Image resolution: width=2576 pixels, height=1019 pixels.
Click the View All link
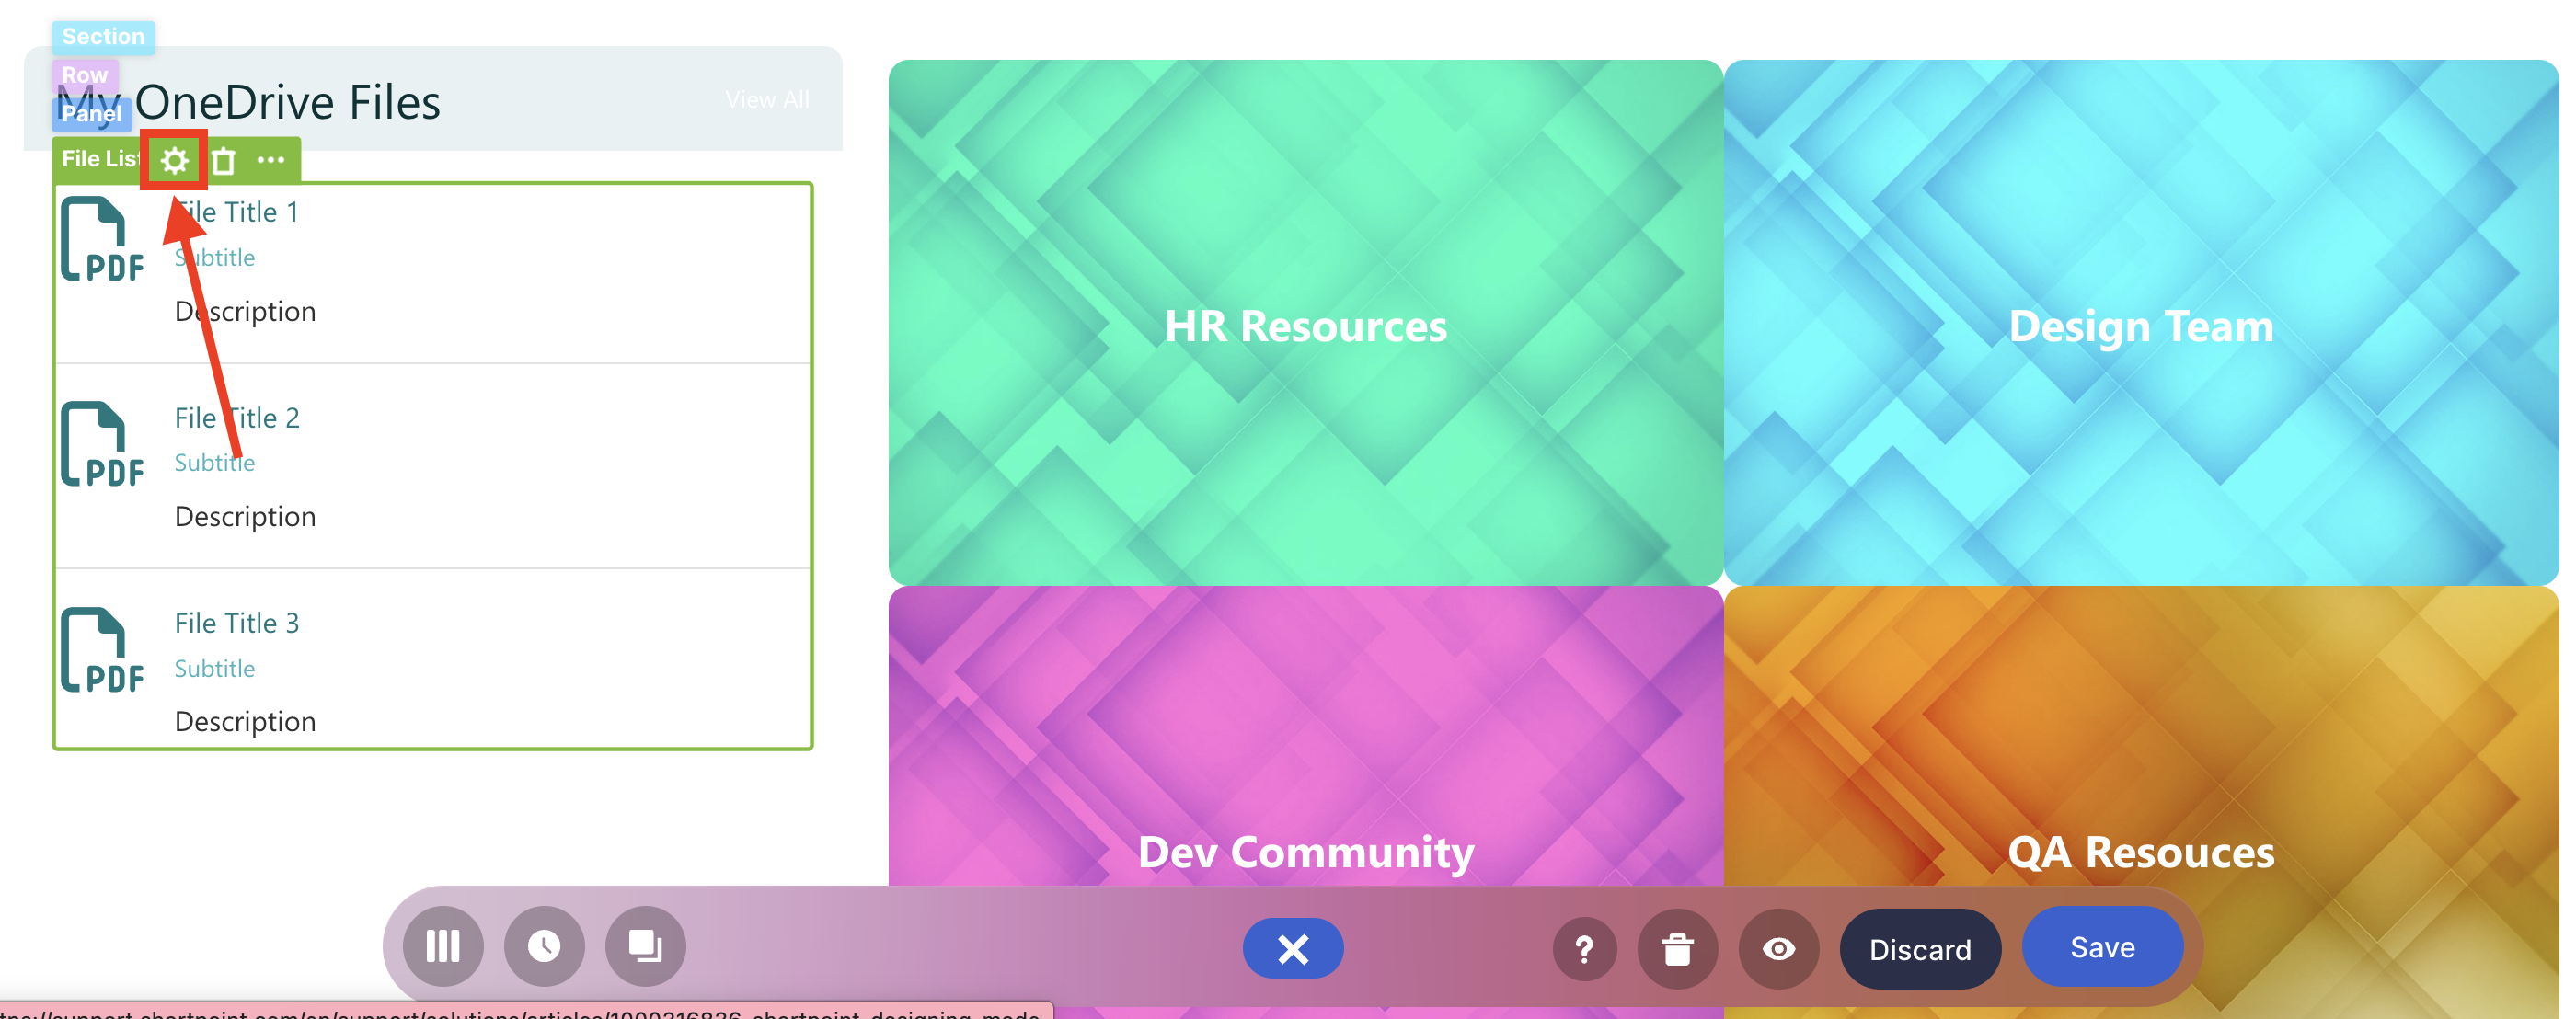[767, 100]
